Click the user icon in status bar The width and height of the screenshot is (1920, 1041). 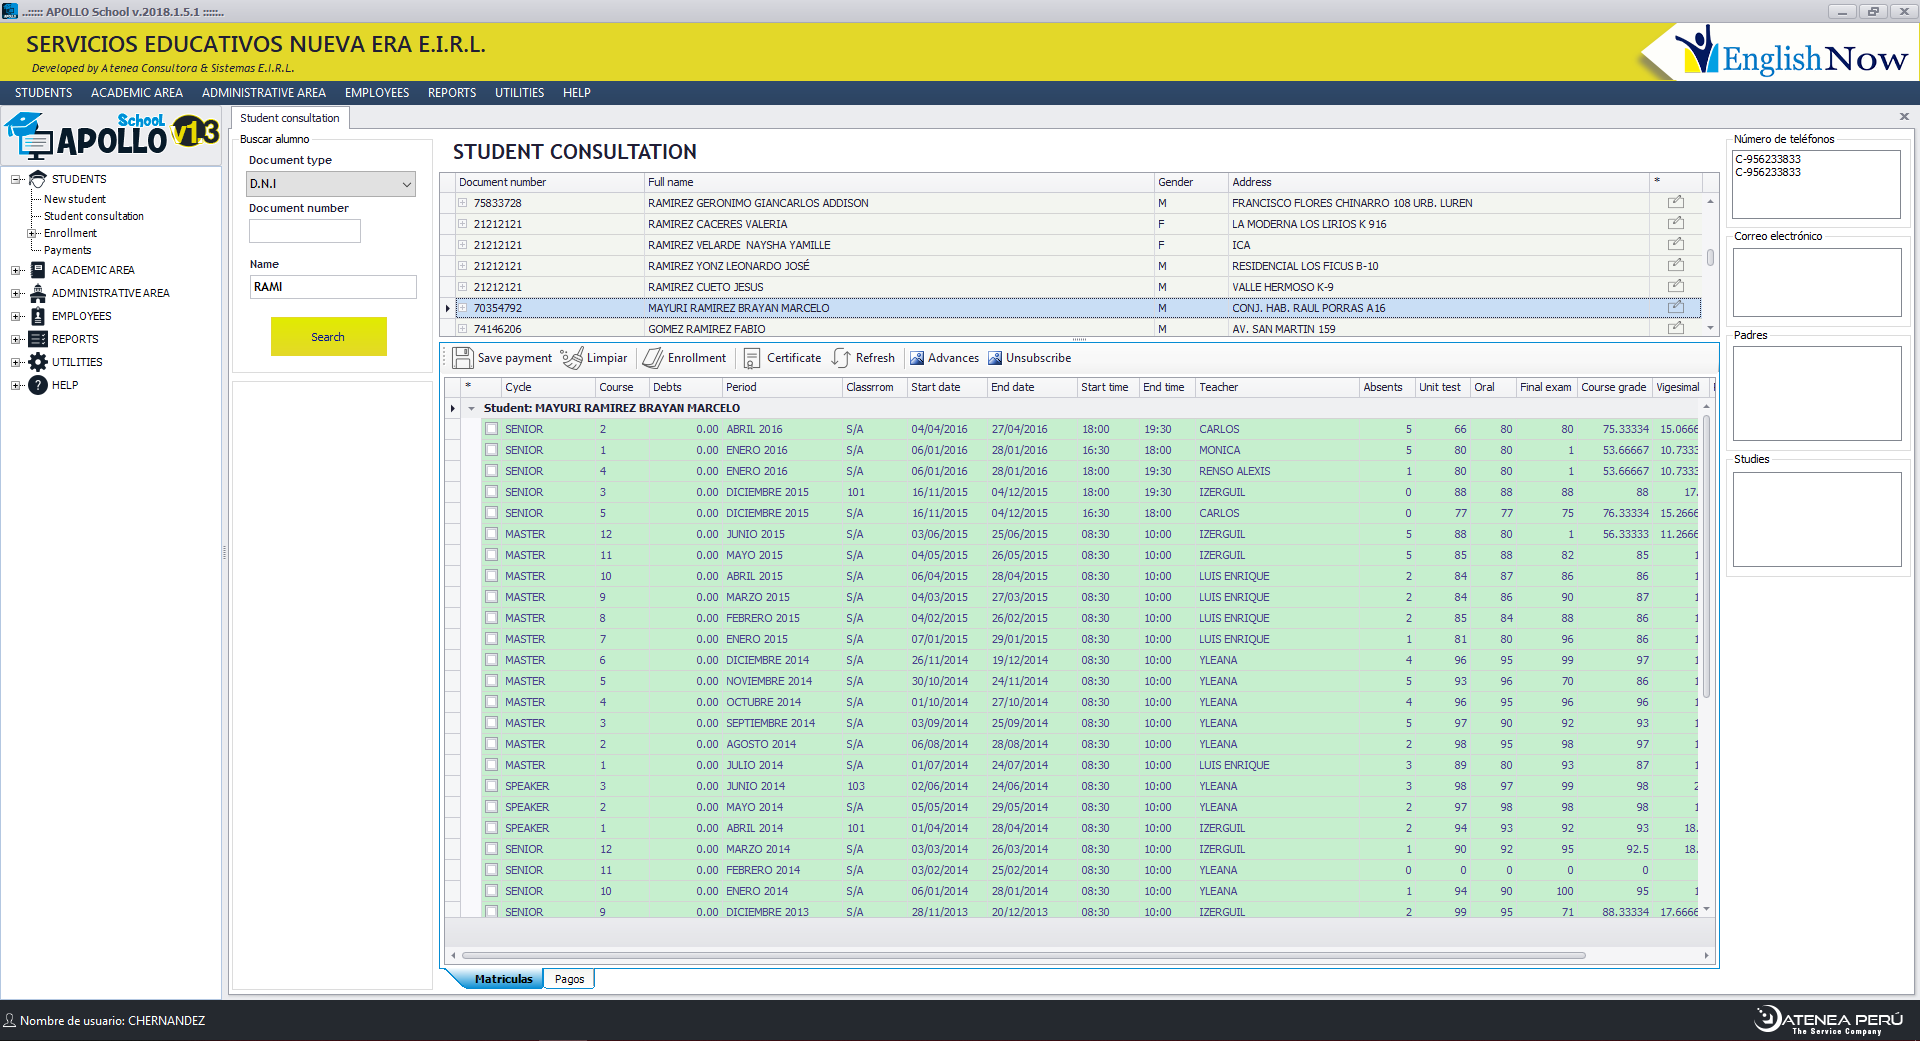(10, 1020)
